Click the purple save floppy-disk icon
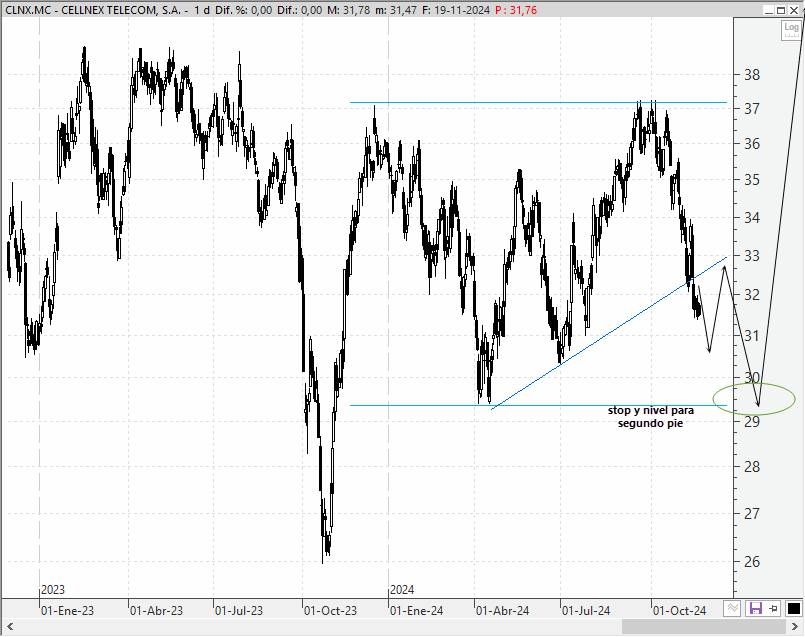The width and height of the screenshot is (805, 637). point(756,609)
